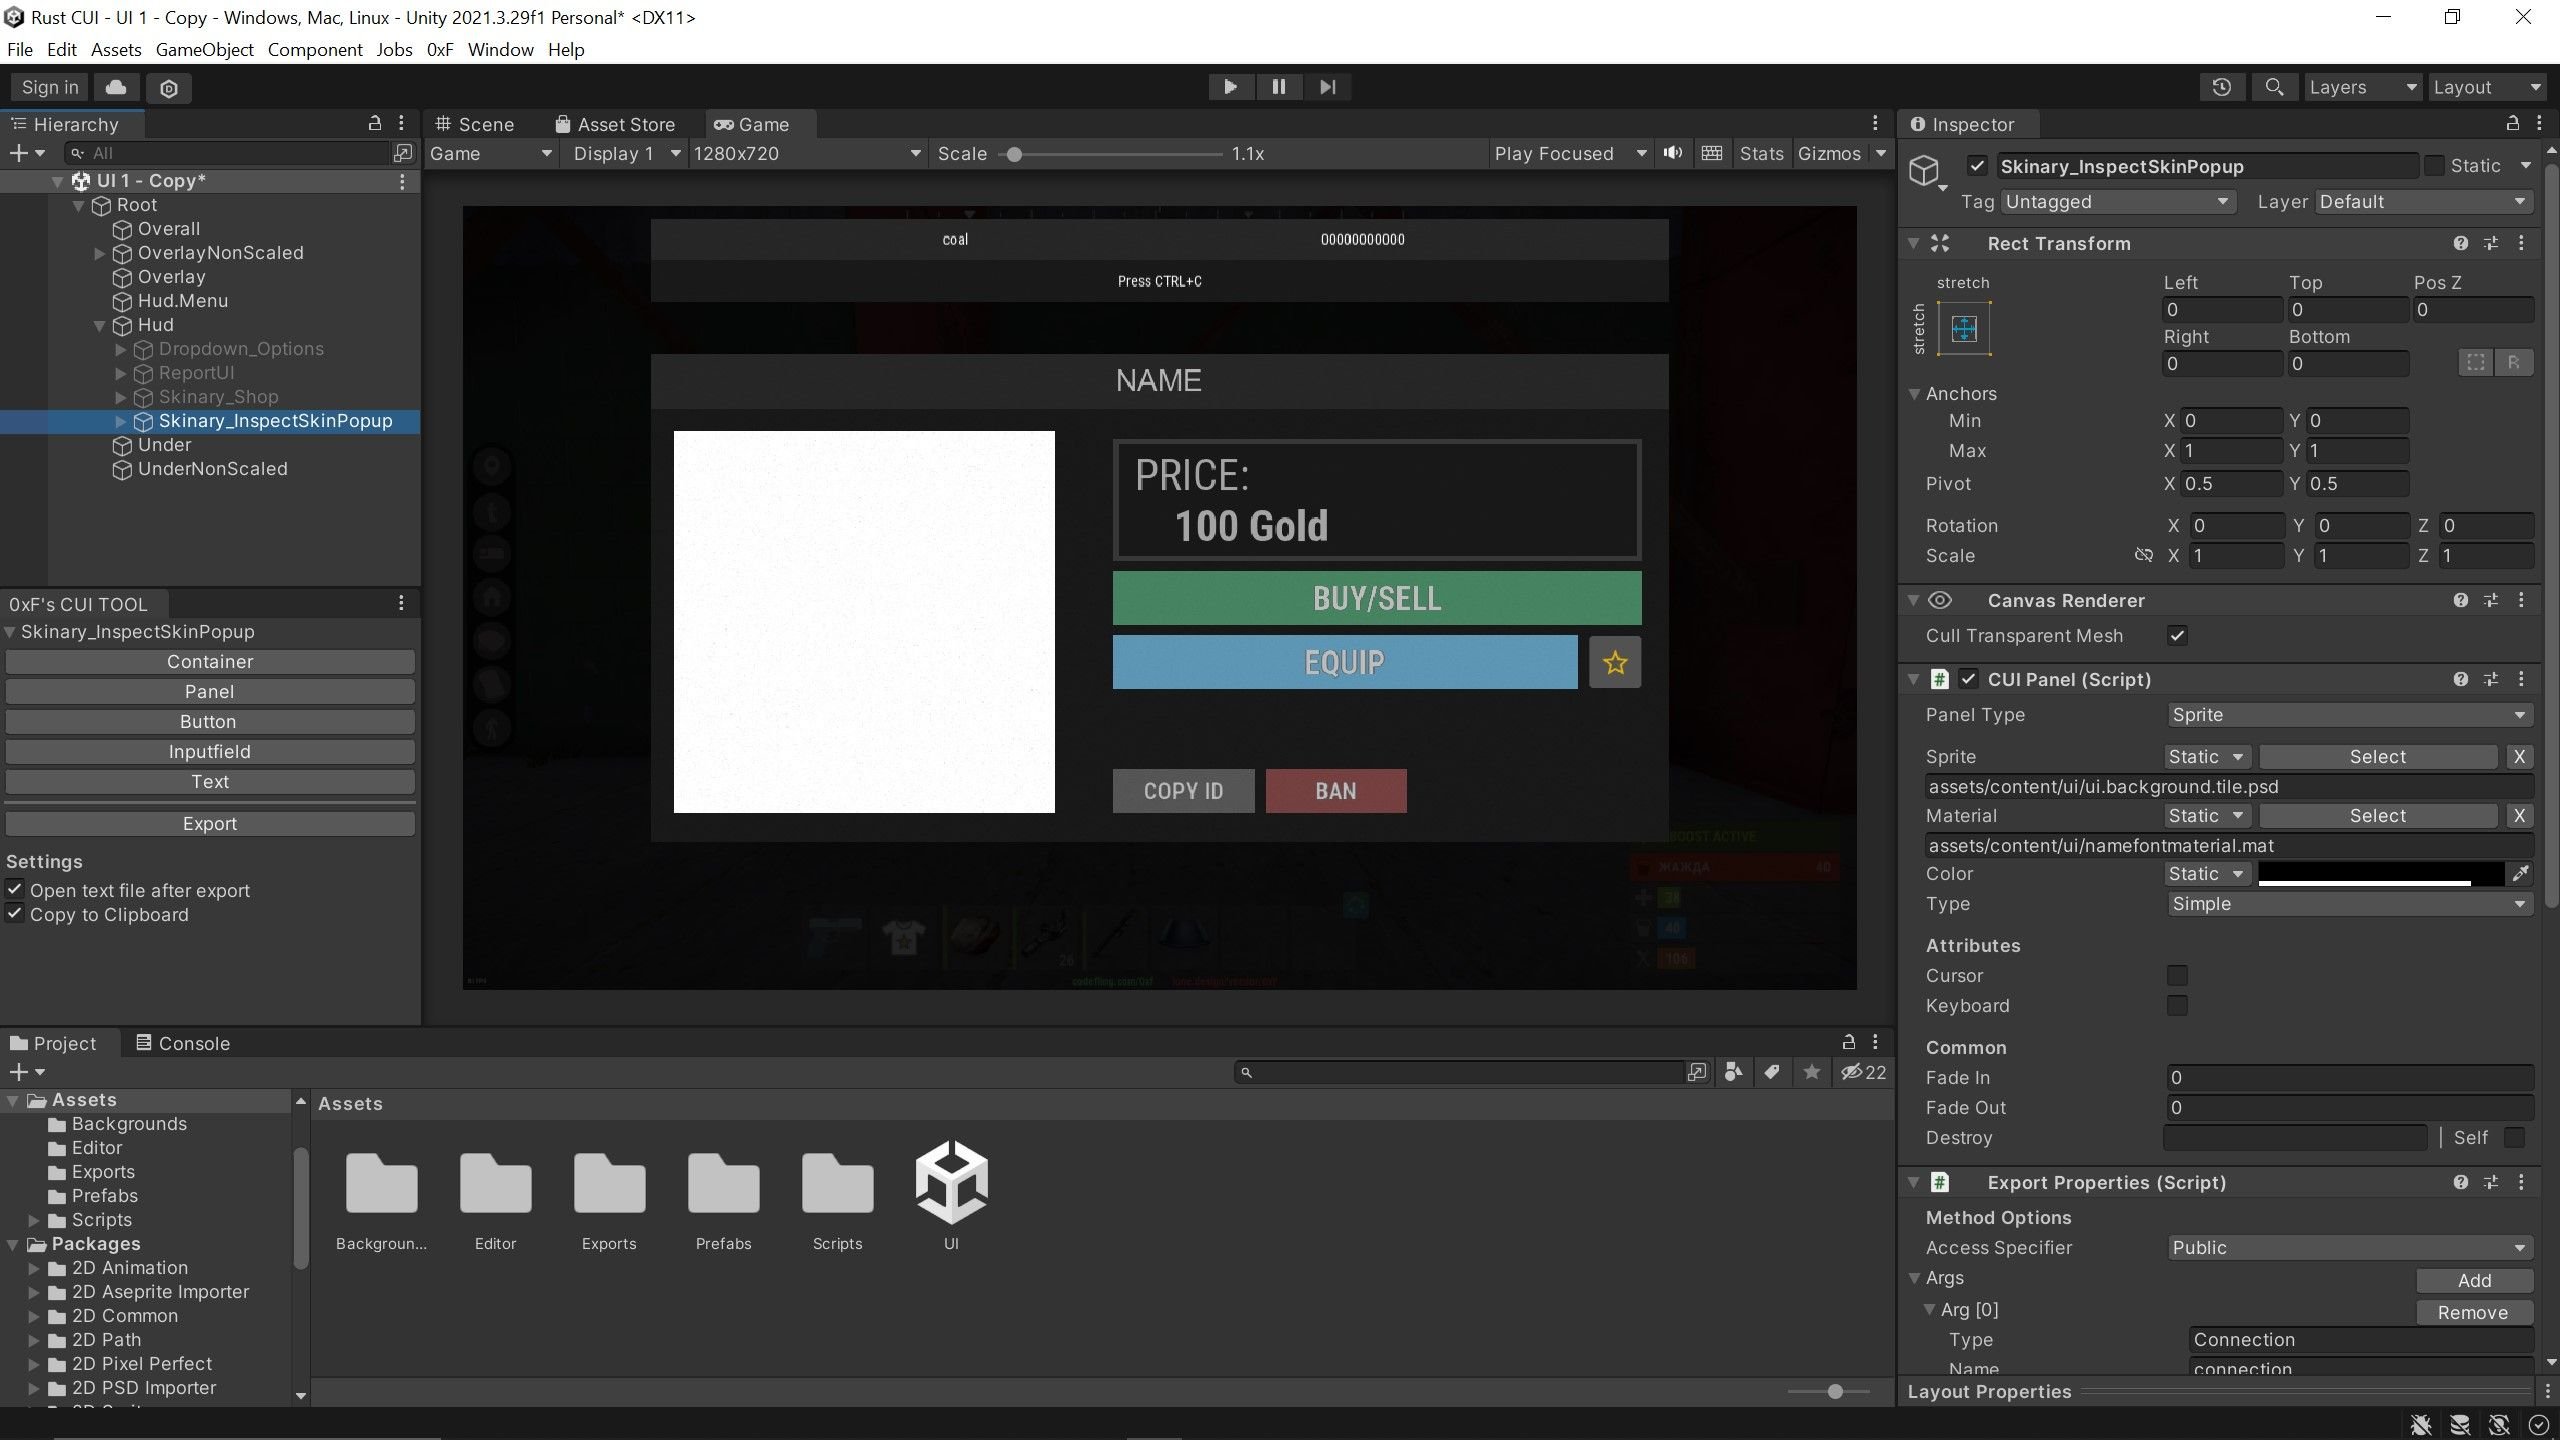Viewport: 2560px width, 1440px height.
Task: Open the 1280x720 resolution dropdown
Action: 806,153
